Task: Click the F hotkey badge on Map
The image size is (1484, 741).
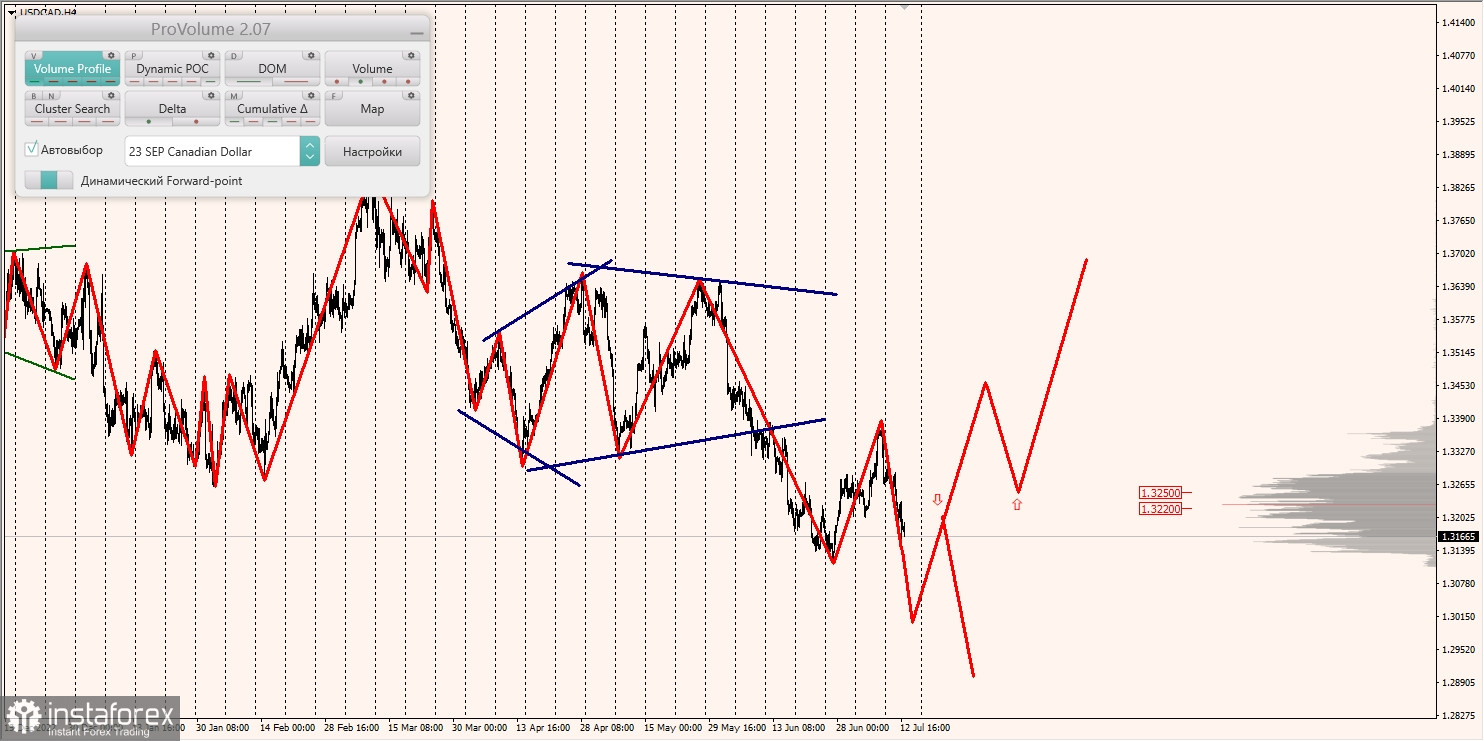Action: point(334,96)
